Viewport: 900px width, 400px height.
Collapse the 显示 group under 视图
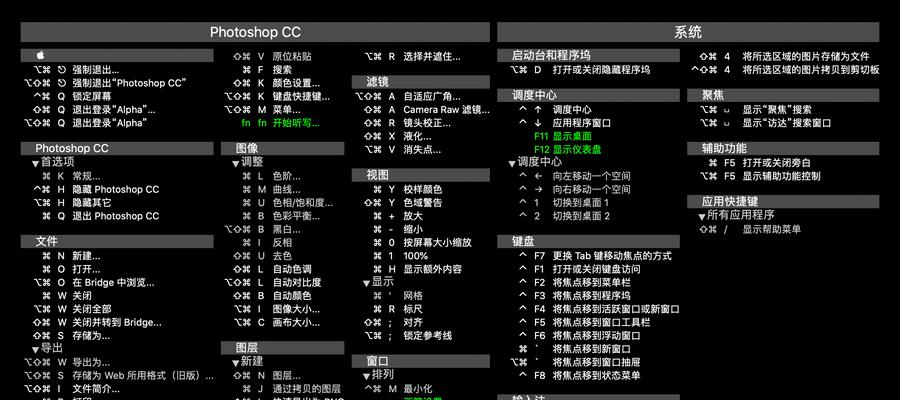pos(367,284)
